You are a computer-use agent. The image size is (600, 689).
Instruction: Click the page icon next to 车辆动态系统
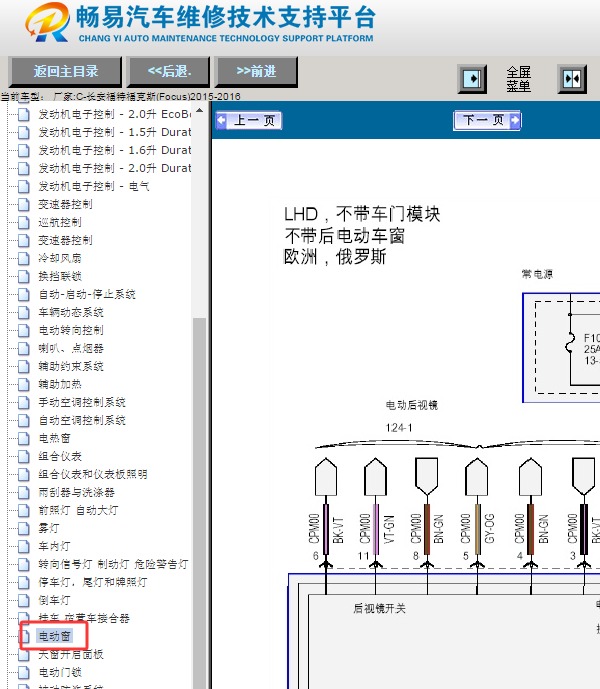pyautogui.click(x=24, y=312)
